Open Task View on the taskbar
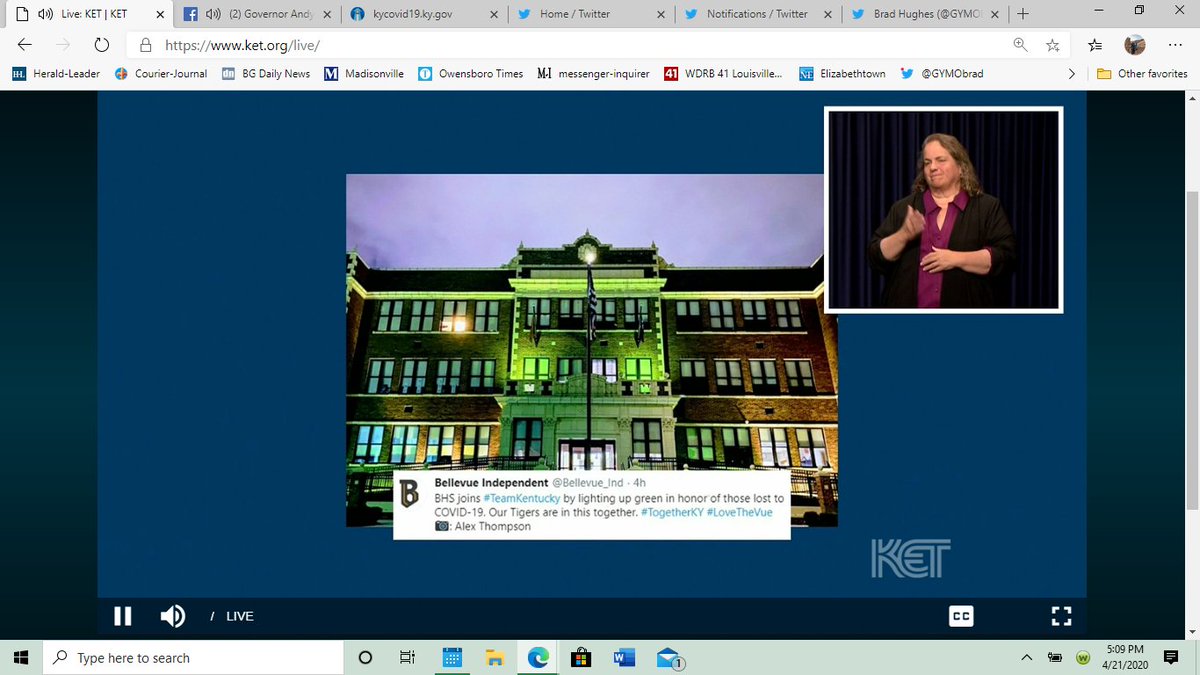The width and height of the screenshot is (1200, 675). pos(407,657)
